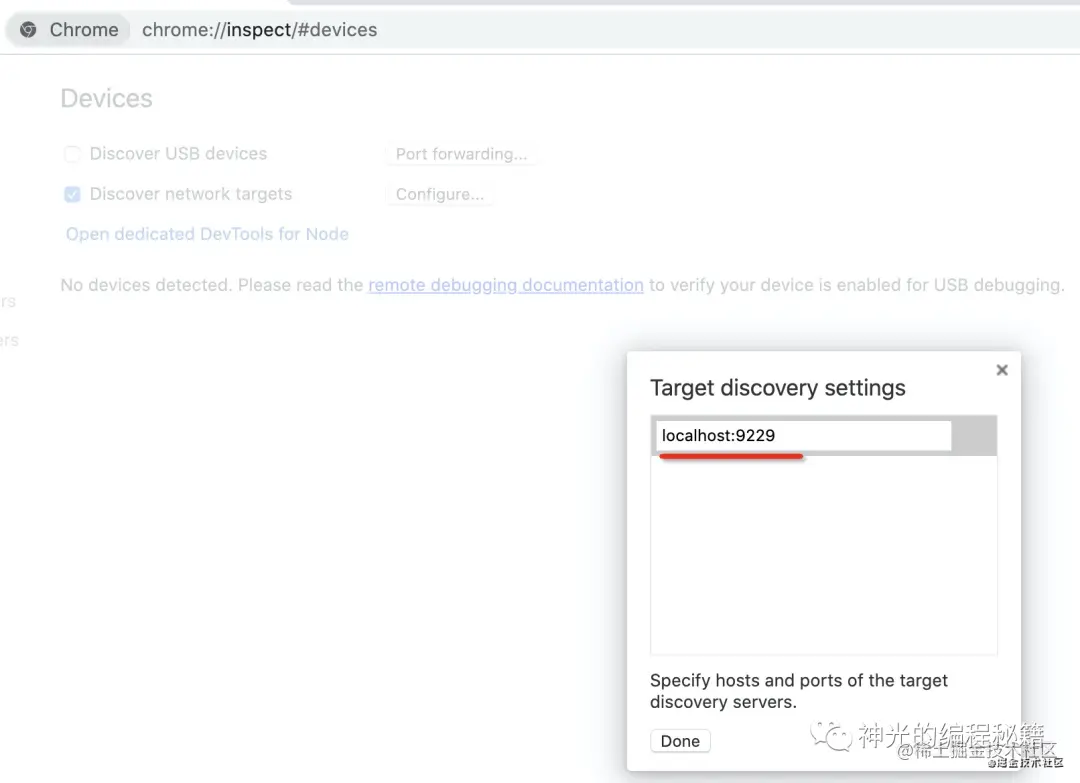Click the address bar URL chrome://inspect/#devices
The image size is (1080, 783).
click(260, 30)
